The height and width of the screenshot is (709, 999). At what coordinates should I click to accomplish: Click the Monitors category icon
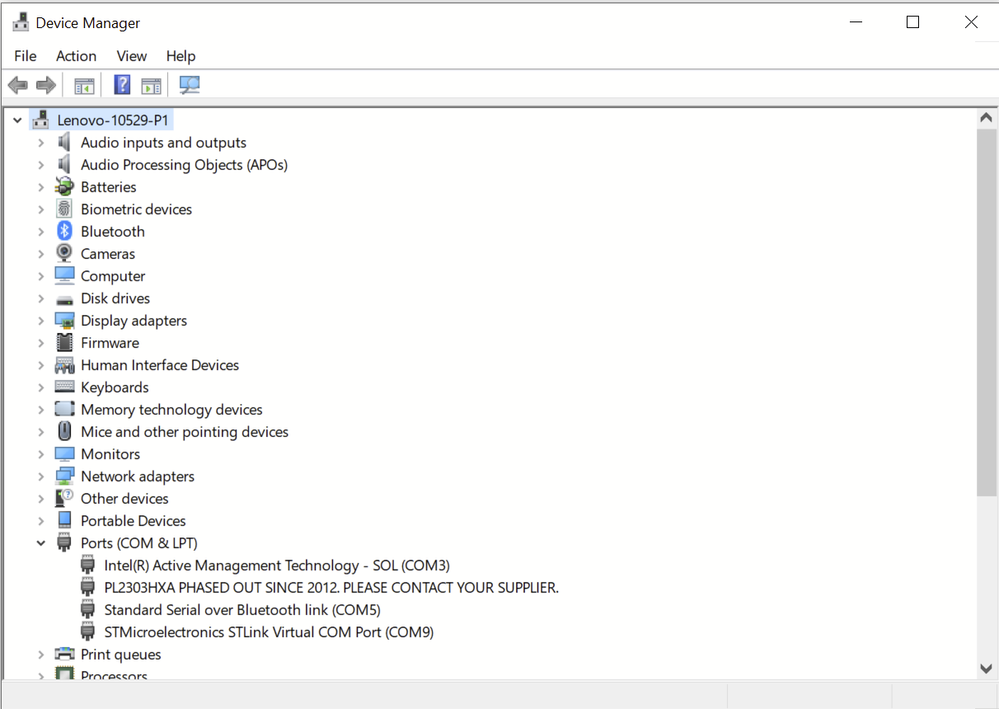(x=64, y=454)
